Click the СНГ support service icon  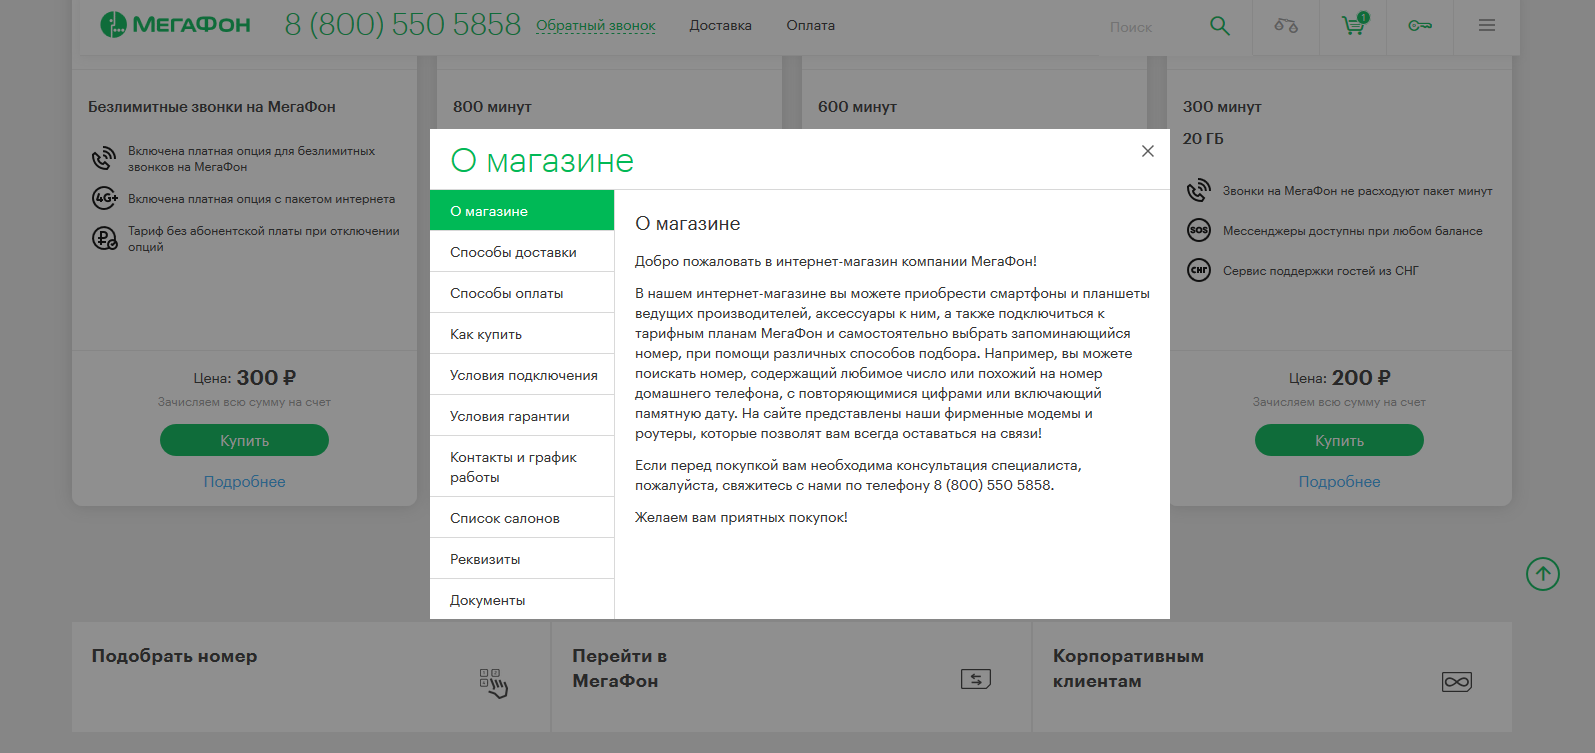point(1199,270)
